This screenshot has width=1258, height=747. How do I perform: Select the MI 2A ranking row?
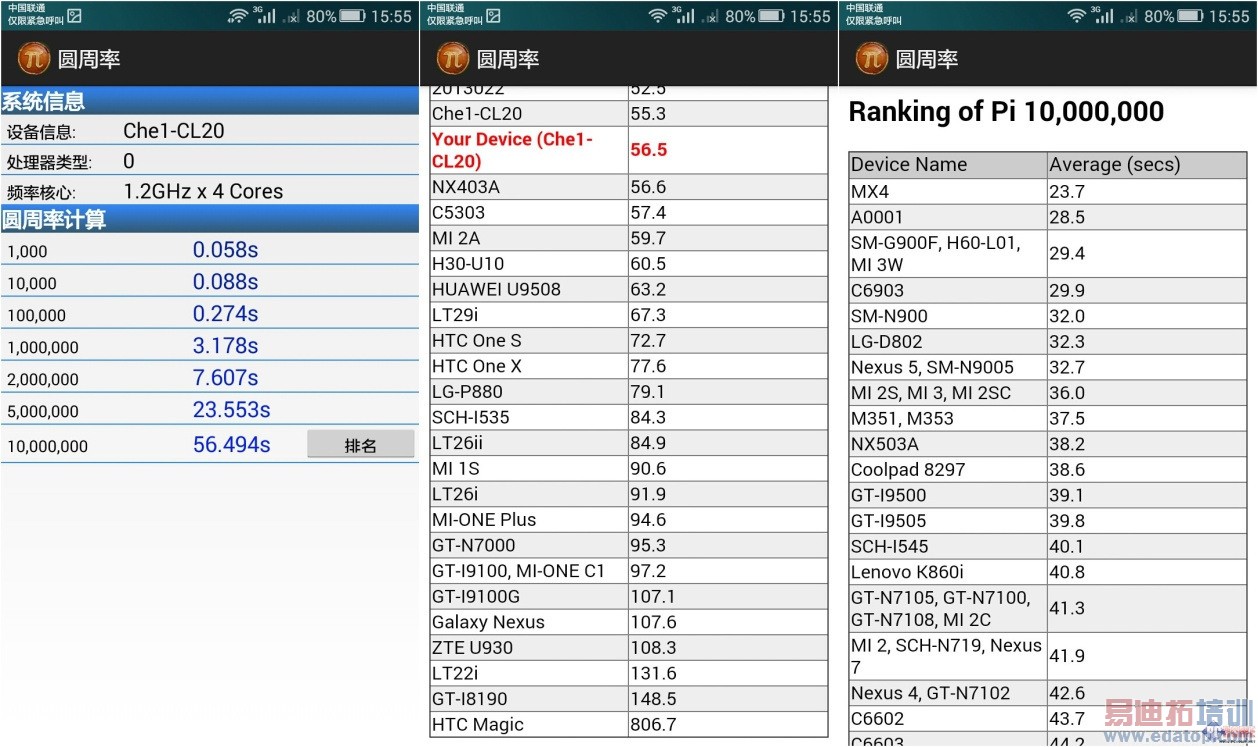tap(629, 238)
